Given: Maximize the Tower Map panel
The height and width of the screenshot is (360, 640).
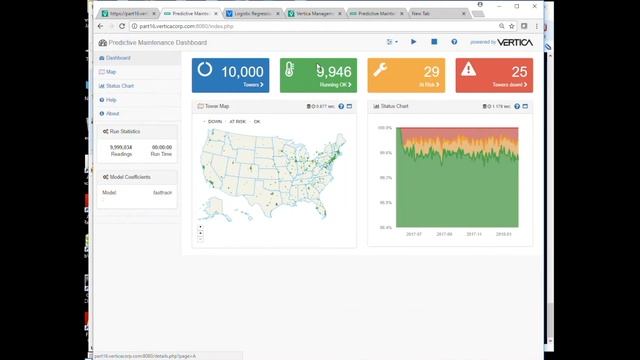Looking at the screenshot, I should (349, 106).
